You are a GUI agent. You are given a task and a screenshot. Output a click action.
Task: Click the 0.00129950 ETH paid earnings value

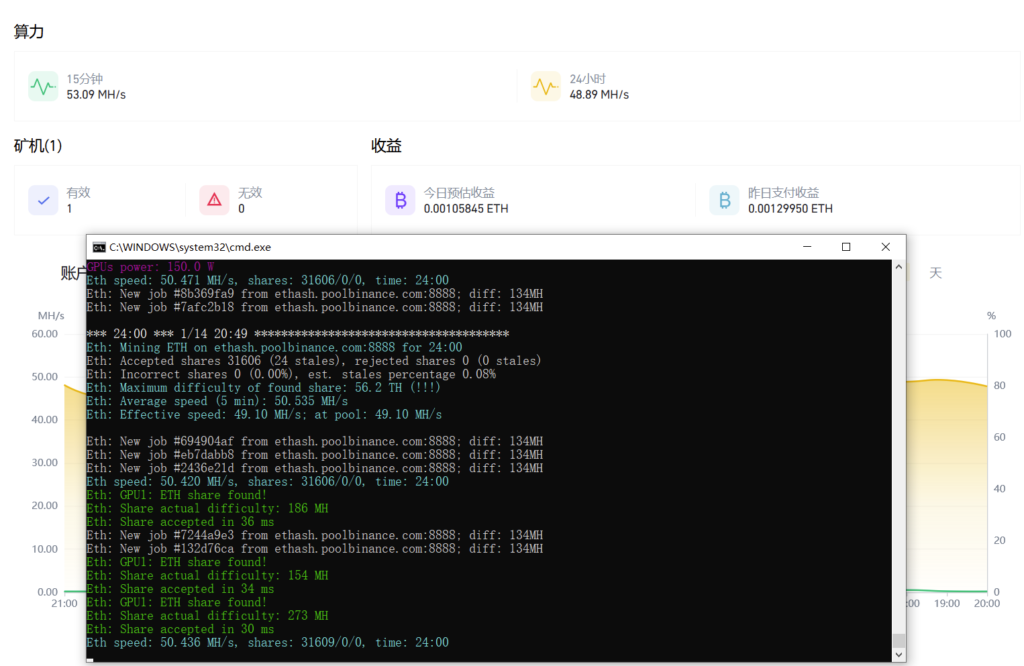coord(790,209)
